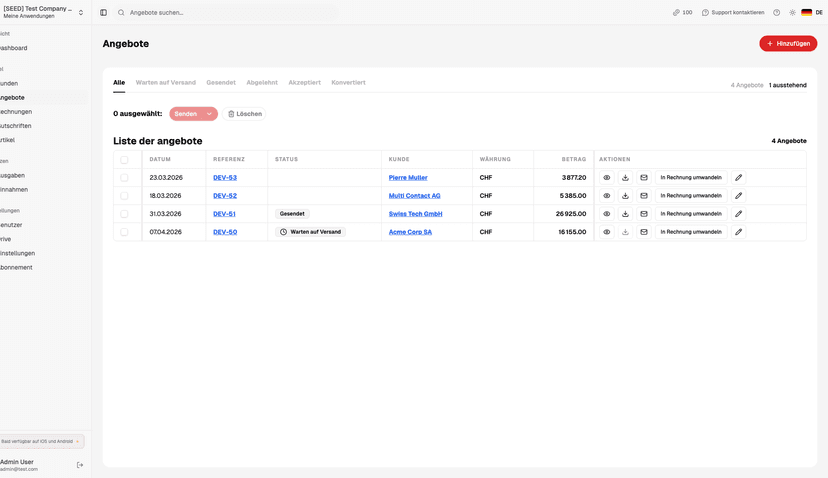The height and width of the screenshot is (478, 828).
Task: Click the red Hinzufügen button
Action: [788, 44]
